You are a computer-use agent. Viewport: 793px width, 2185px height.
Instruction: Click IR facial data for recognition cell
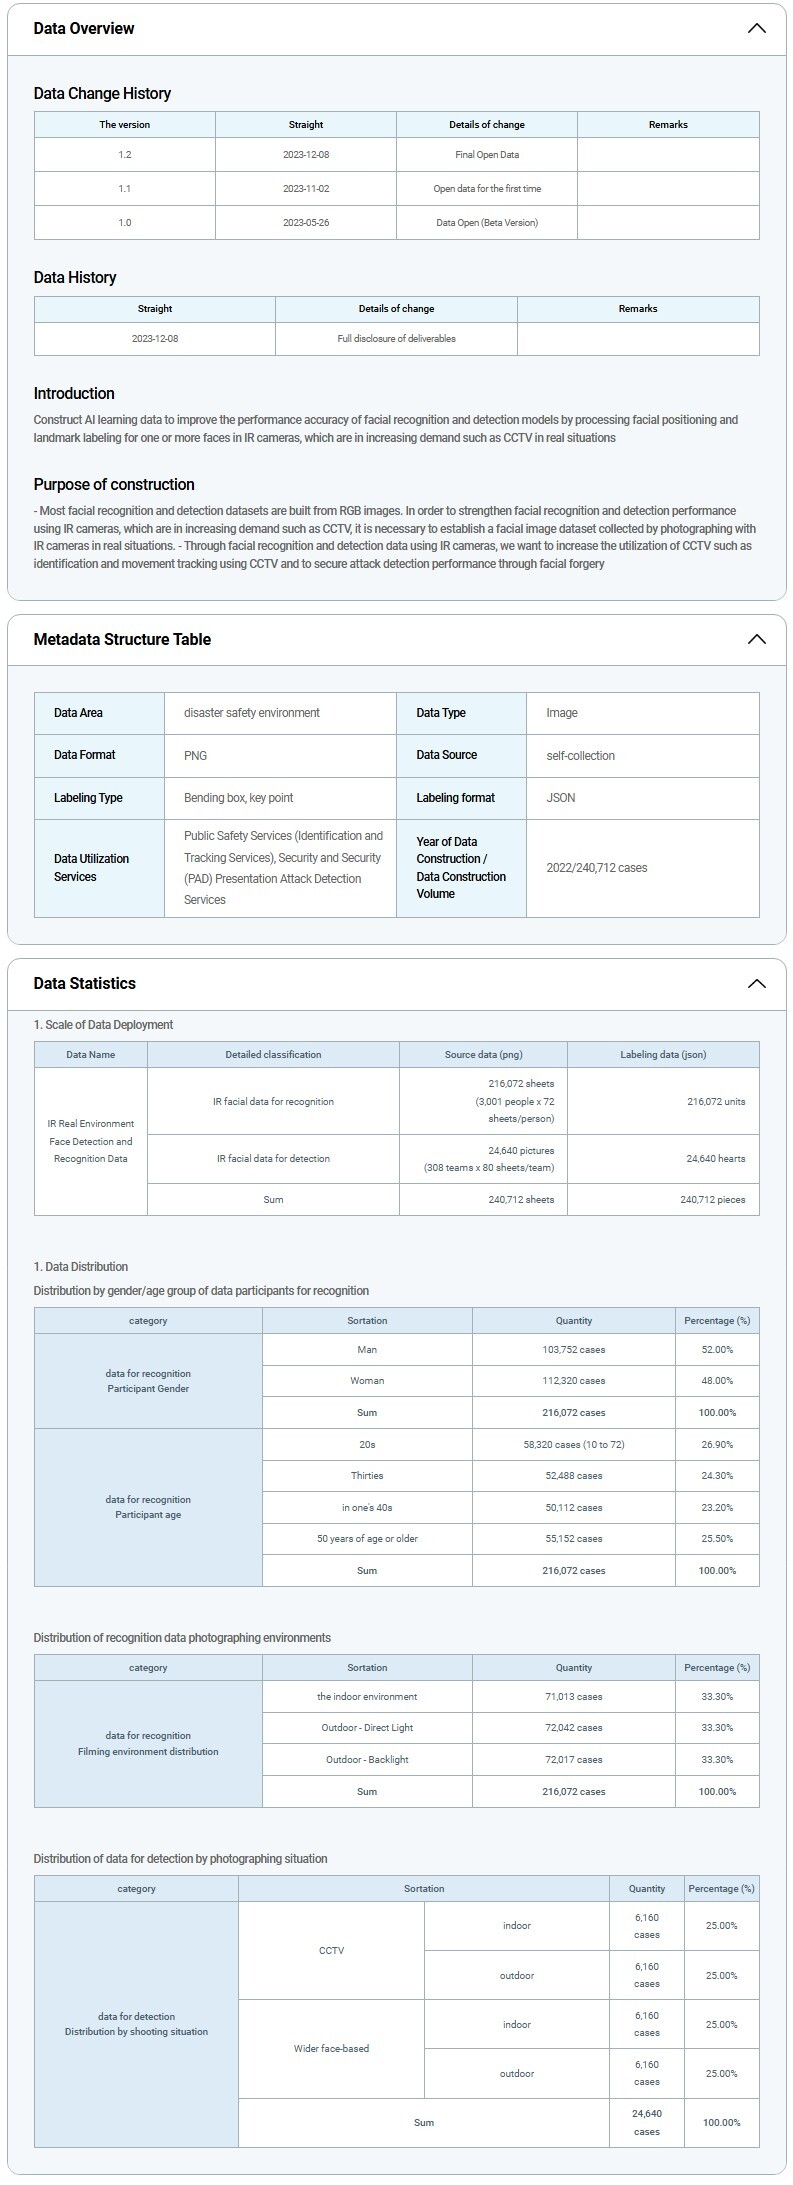(273, 1101)
